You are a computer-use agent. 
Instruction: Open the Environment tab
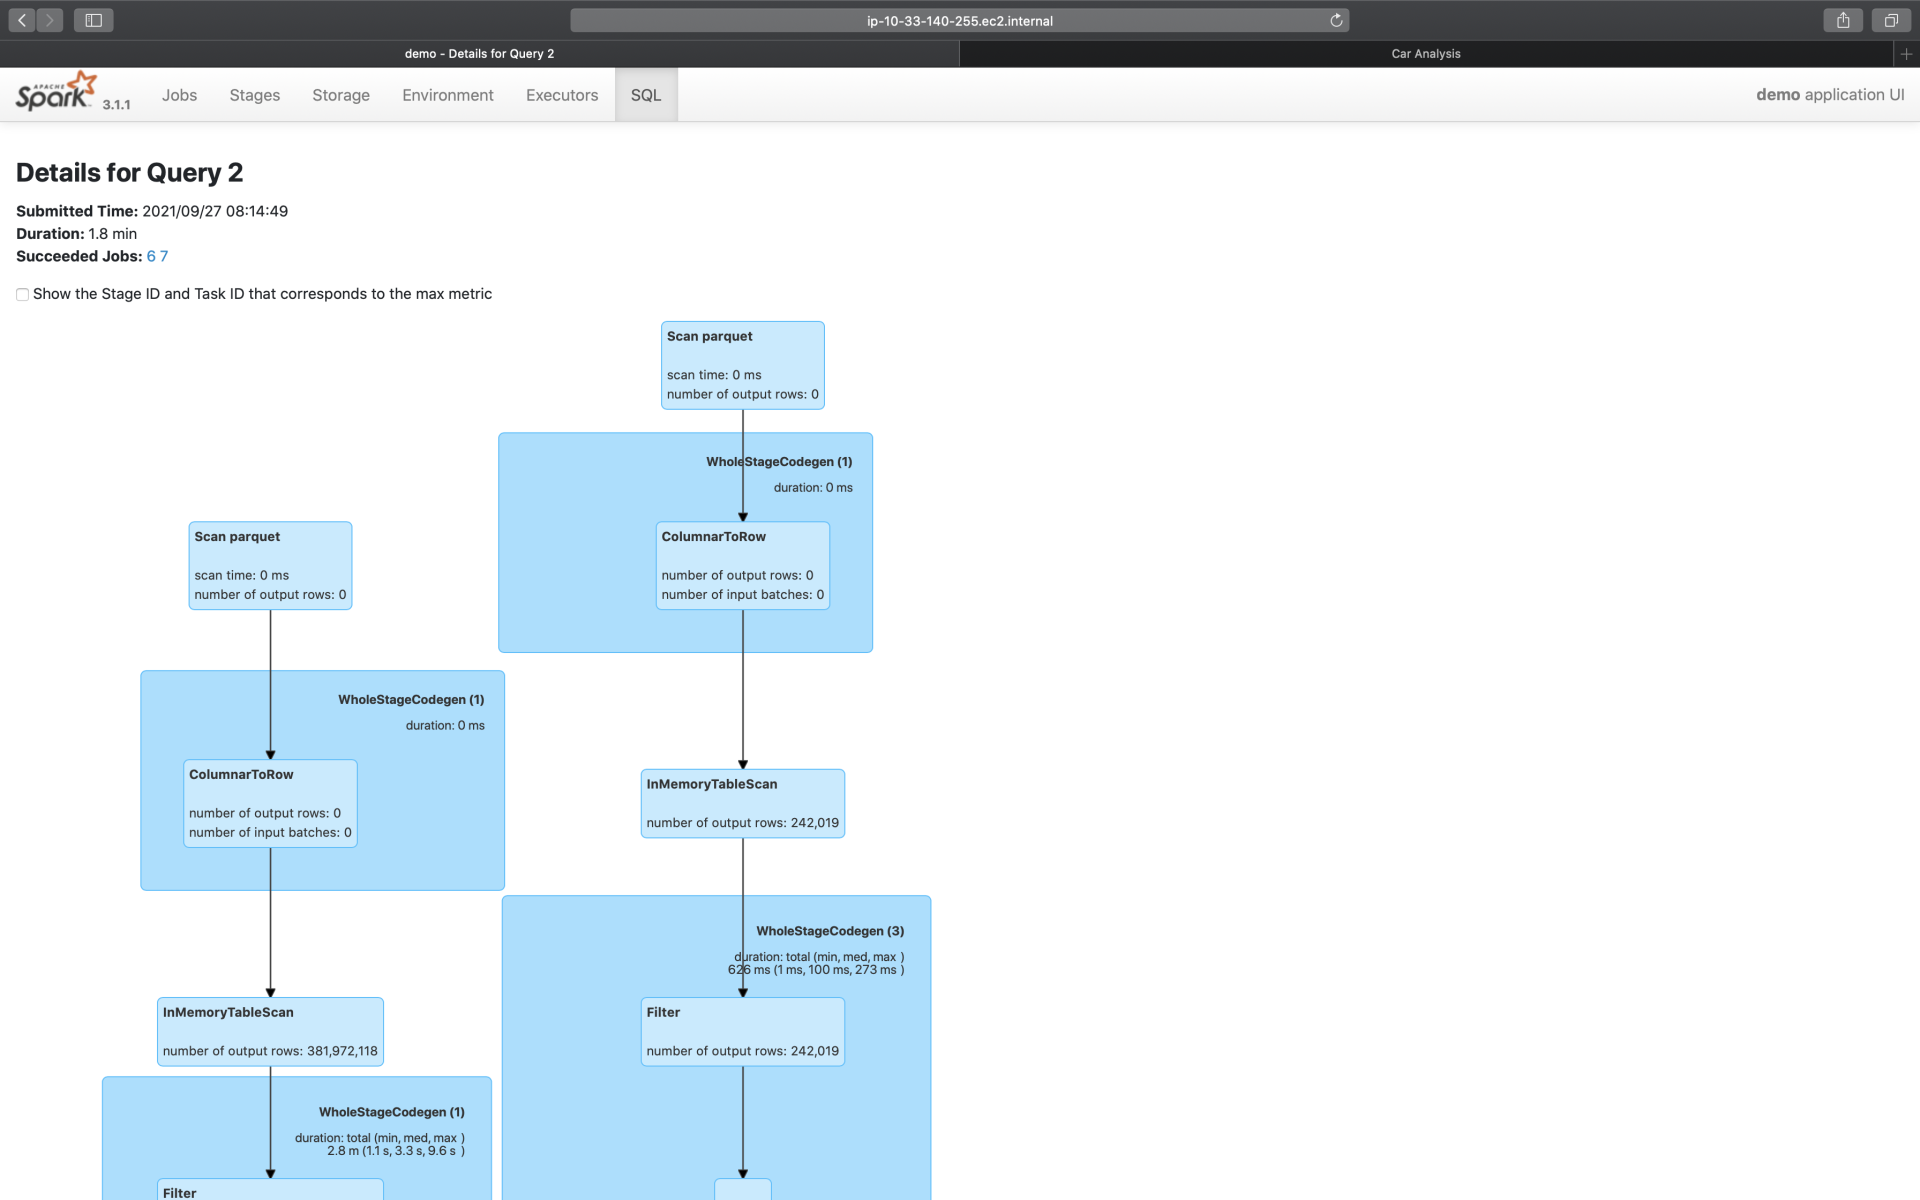(x=447, y=95)
